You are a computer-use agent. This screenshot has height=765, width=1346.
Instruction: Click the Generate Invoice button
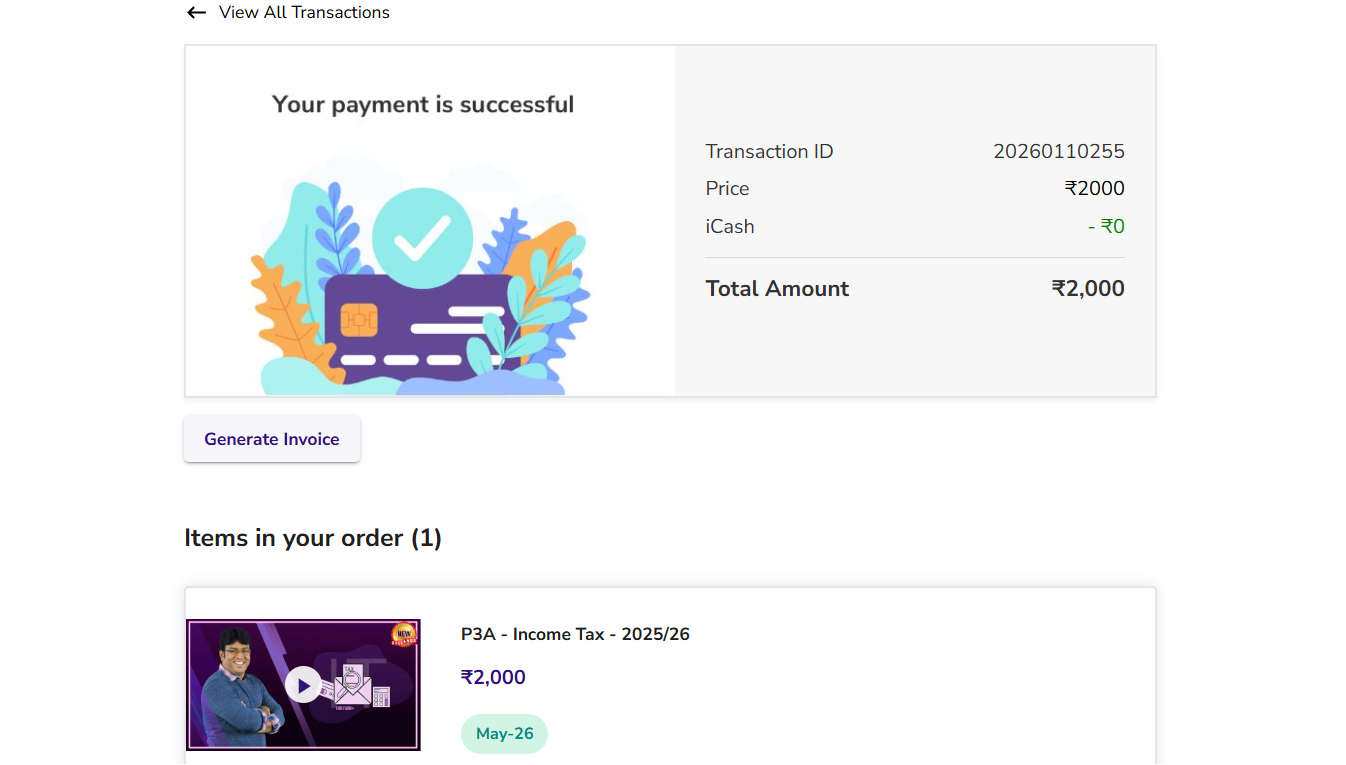(272, 439)
